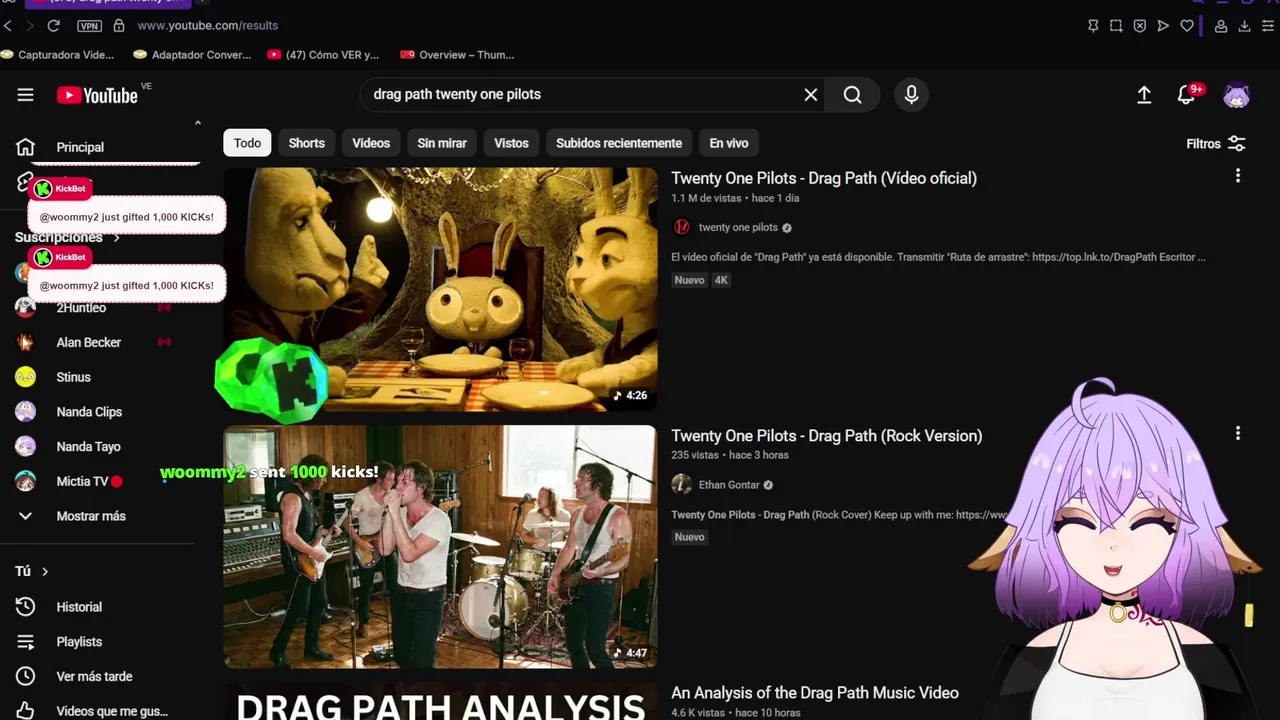Select the 'Shorts' filter chip
The height and width of the screenshot is (720, 1280).
pyautogui.click(x=306, y=143)
